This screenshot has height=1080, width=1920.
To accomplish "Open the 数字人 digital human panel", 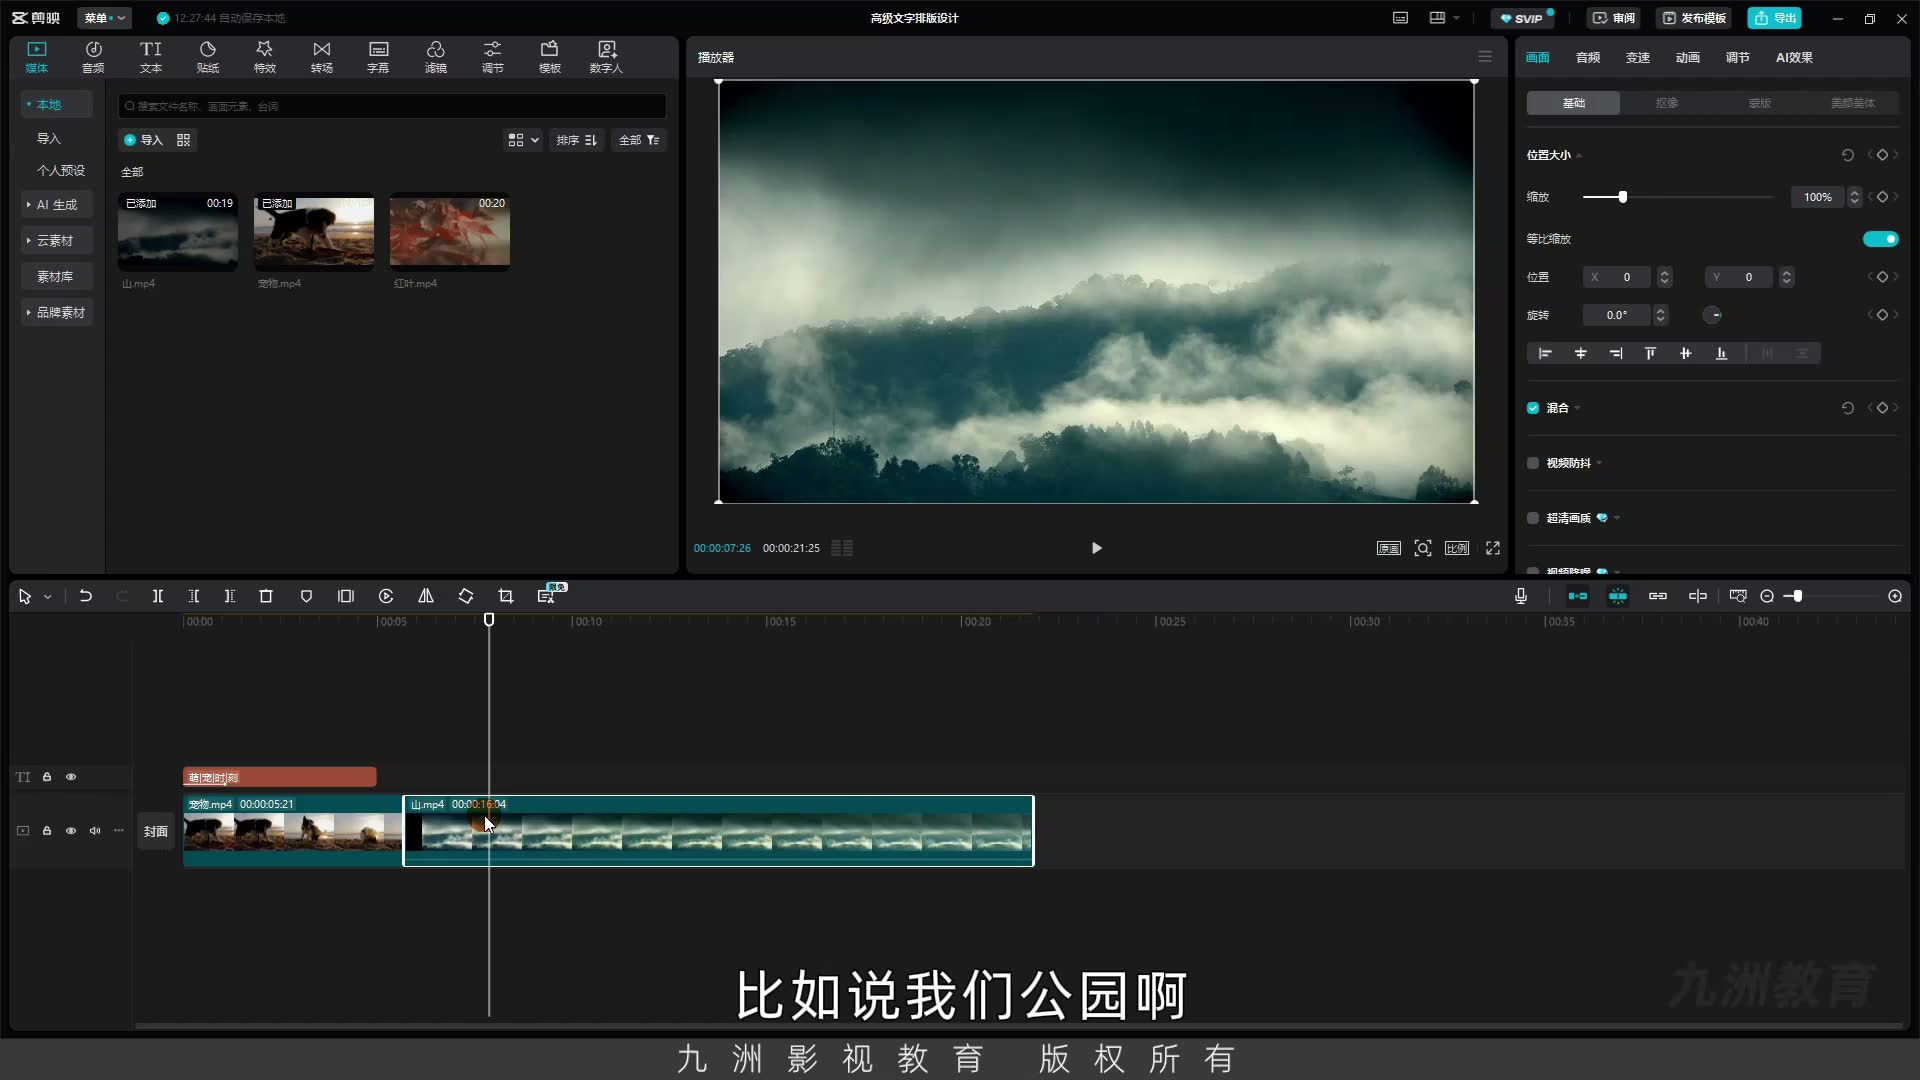I will [x=606, y=57].
